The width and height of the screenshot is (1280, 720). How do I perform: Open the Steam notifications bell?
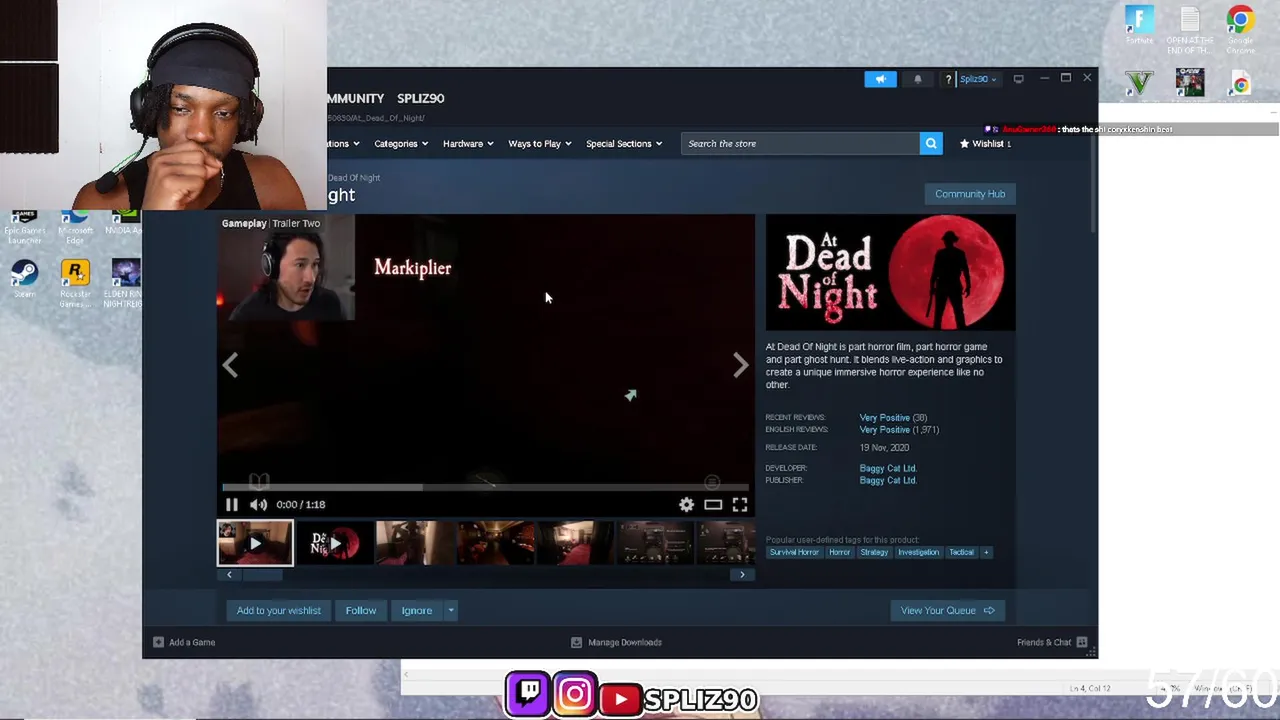pos(917,79)
